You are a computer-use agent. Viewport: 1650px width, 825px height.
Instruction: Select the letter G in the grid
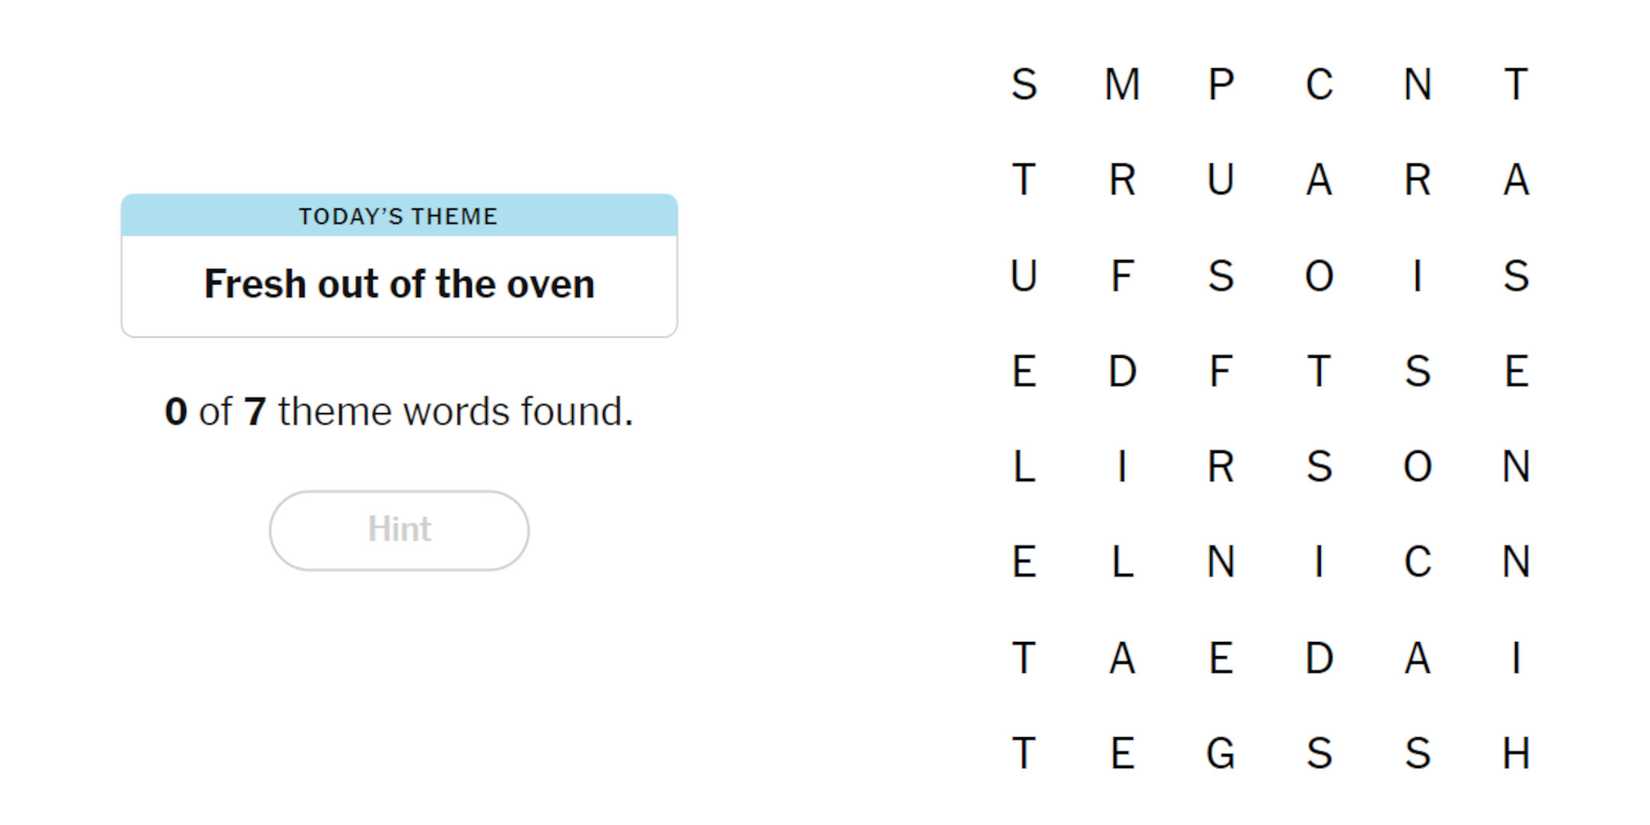tap(1220, 753)
